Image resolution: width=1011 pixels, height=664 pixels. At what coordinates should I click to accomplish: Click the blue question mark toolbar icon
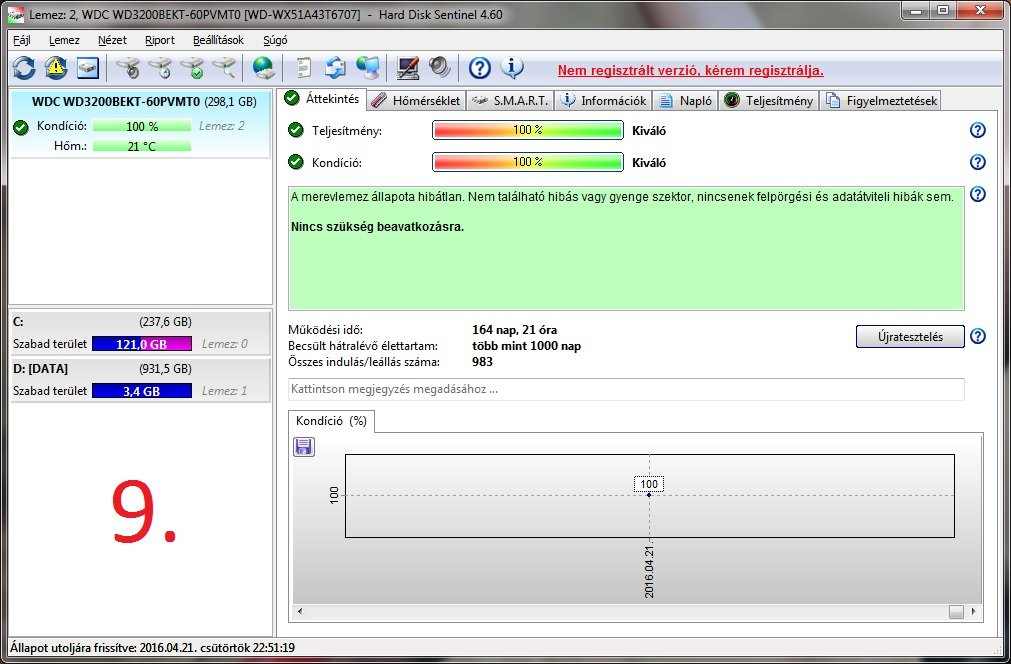point(480,68)
